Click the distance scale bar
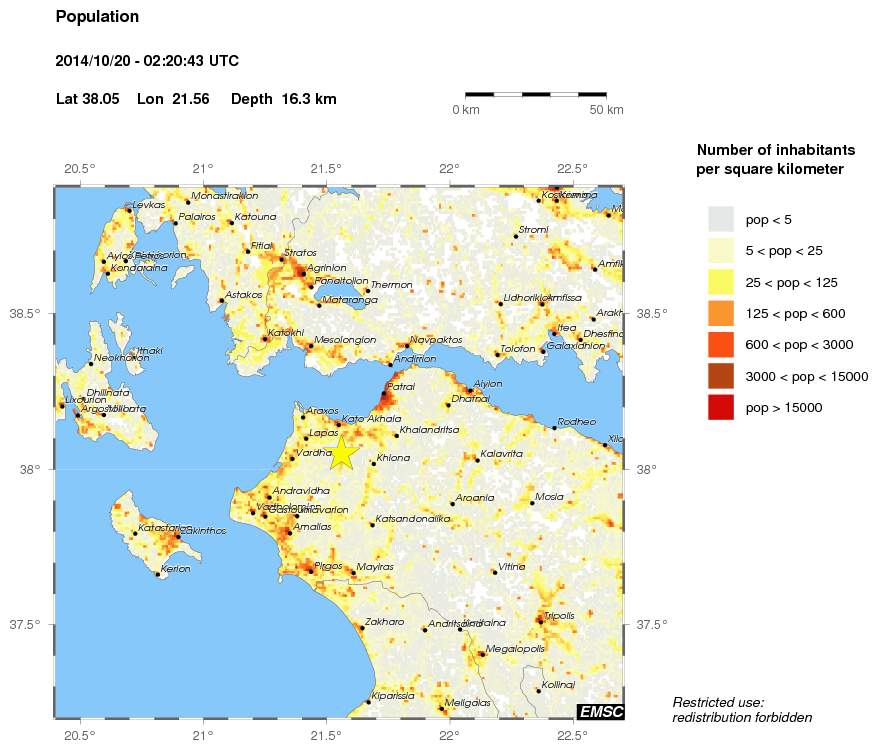 point(536,95)
